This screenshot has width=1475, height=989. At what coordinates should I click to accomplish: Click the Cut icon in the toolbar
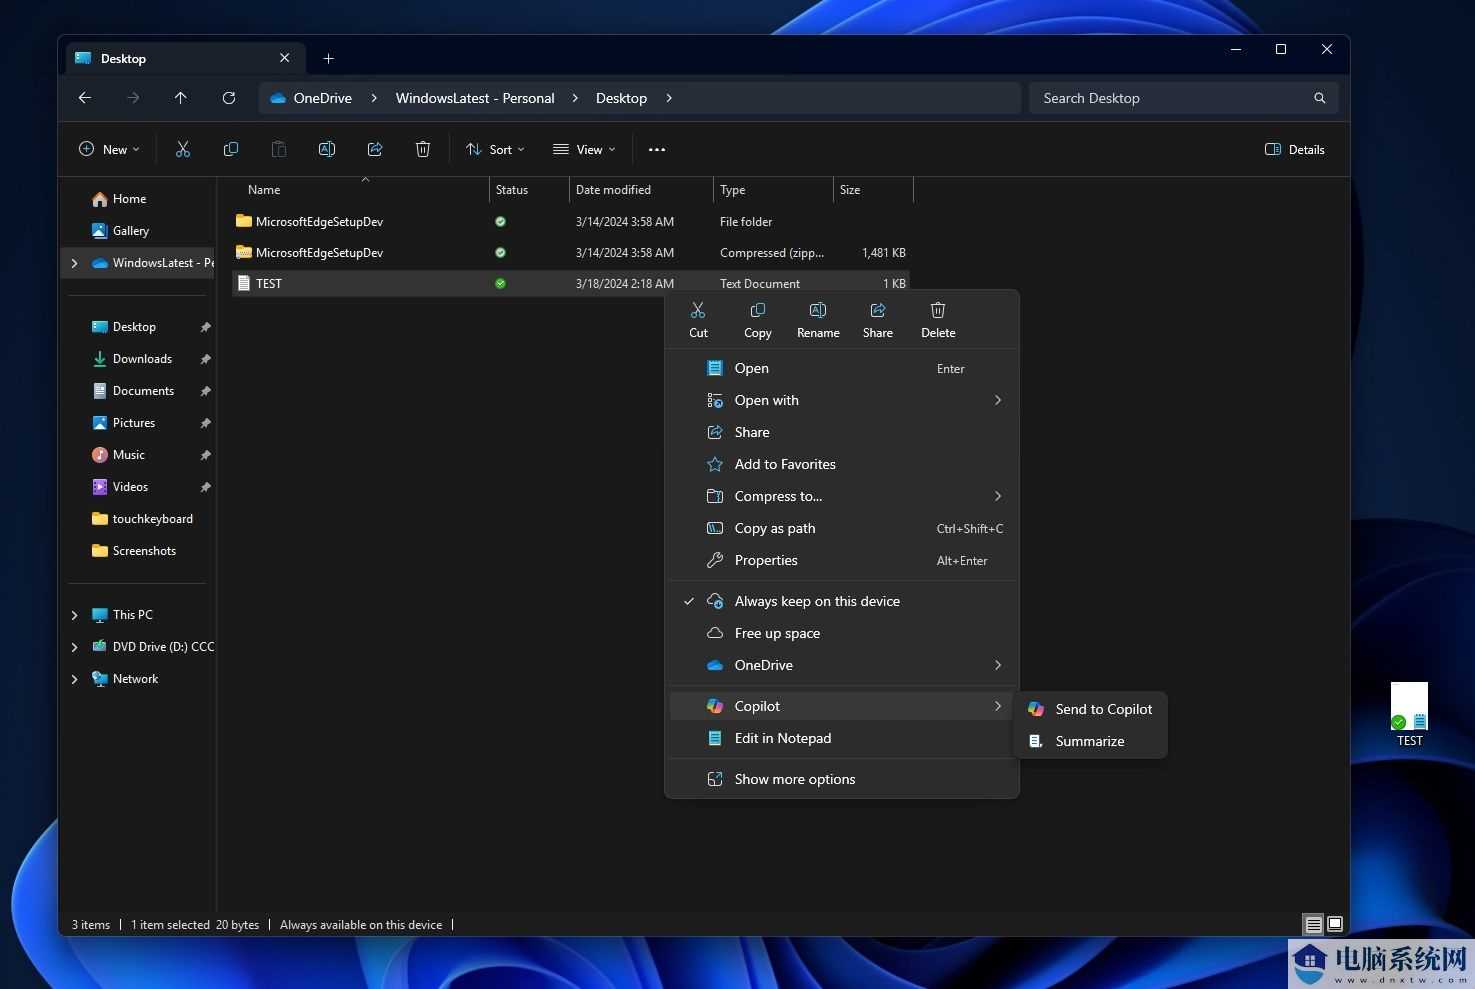click(x=183, y=149)
